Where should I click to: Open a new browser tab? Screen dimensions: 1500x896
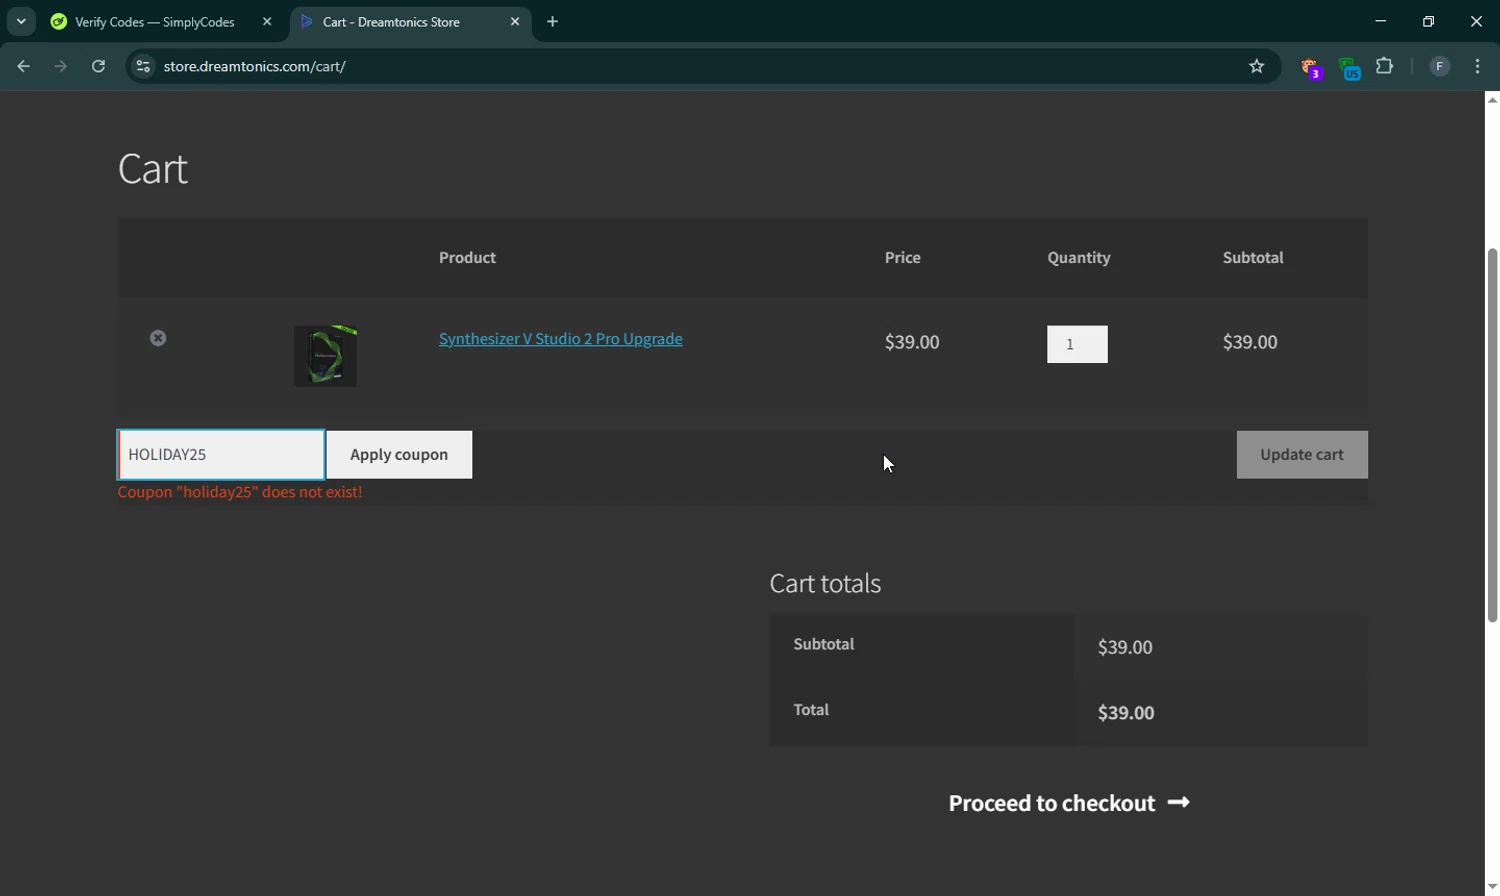pyautogui.click(x=553, y=22)
